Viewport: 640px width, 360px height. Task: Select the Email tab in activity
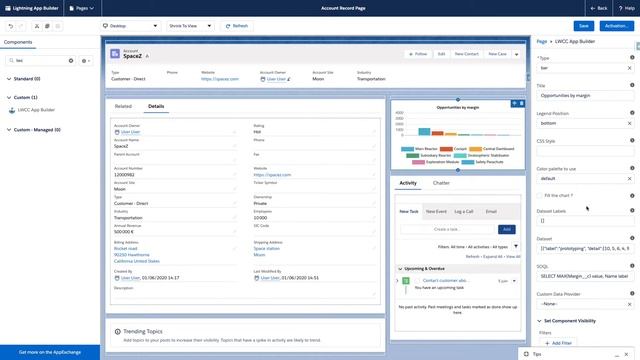tap(491, 211)
